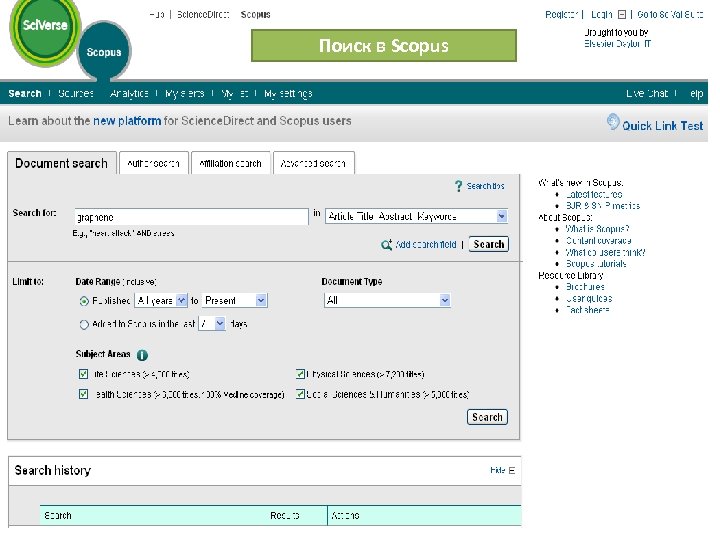
Task: Open Fact sheets link
Action: pyautogui.click(x=587, y=310)
